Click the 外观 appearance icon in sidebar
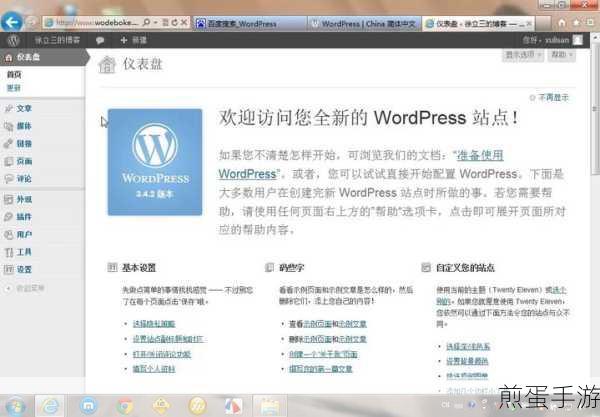This screenshot has width=600, height=417. pyautogui.click(x=8, y=199)
